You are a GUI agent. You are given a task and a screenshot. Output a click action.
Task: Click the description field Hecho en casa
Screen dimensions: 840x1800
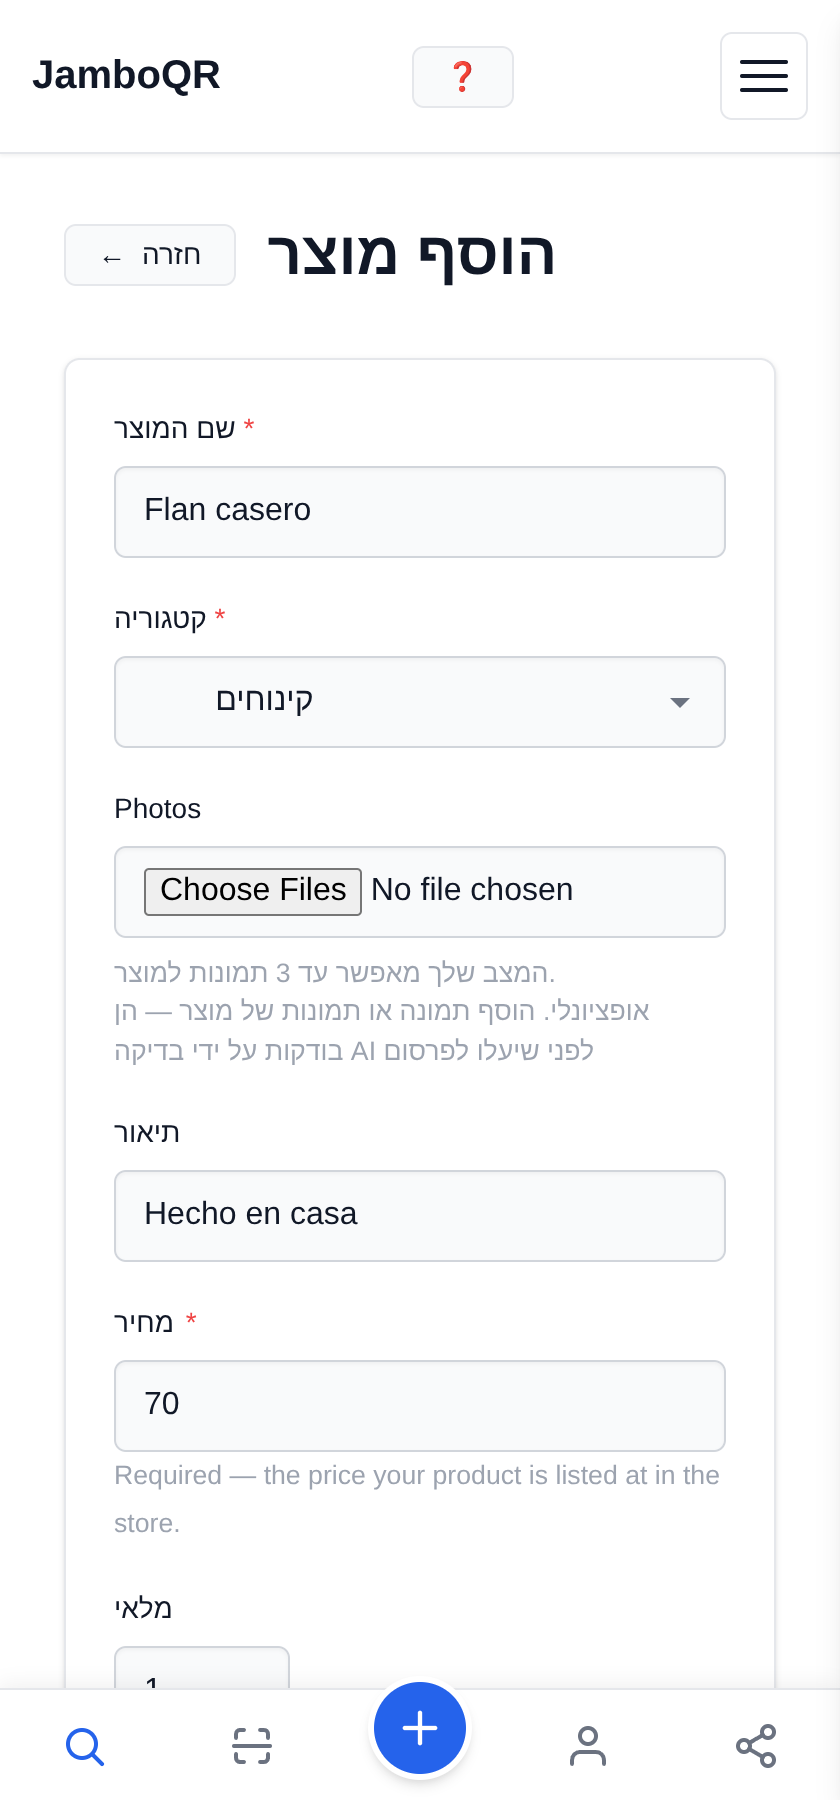tap(420, 1216)
